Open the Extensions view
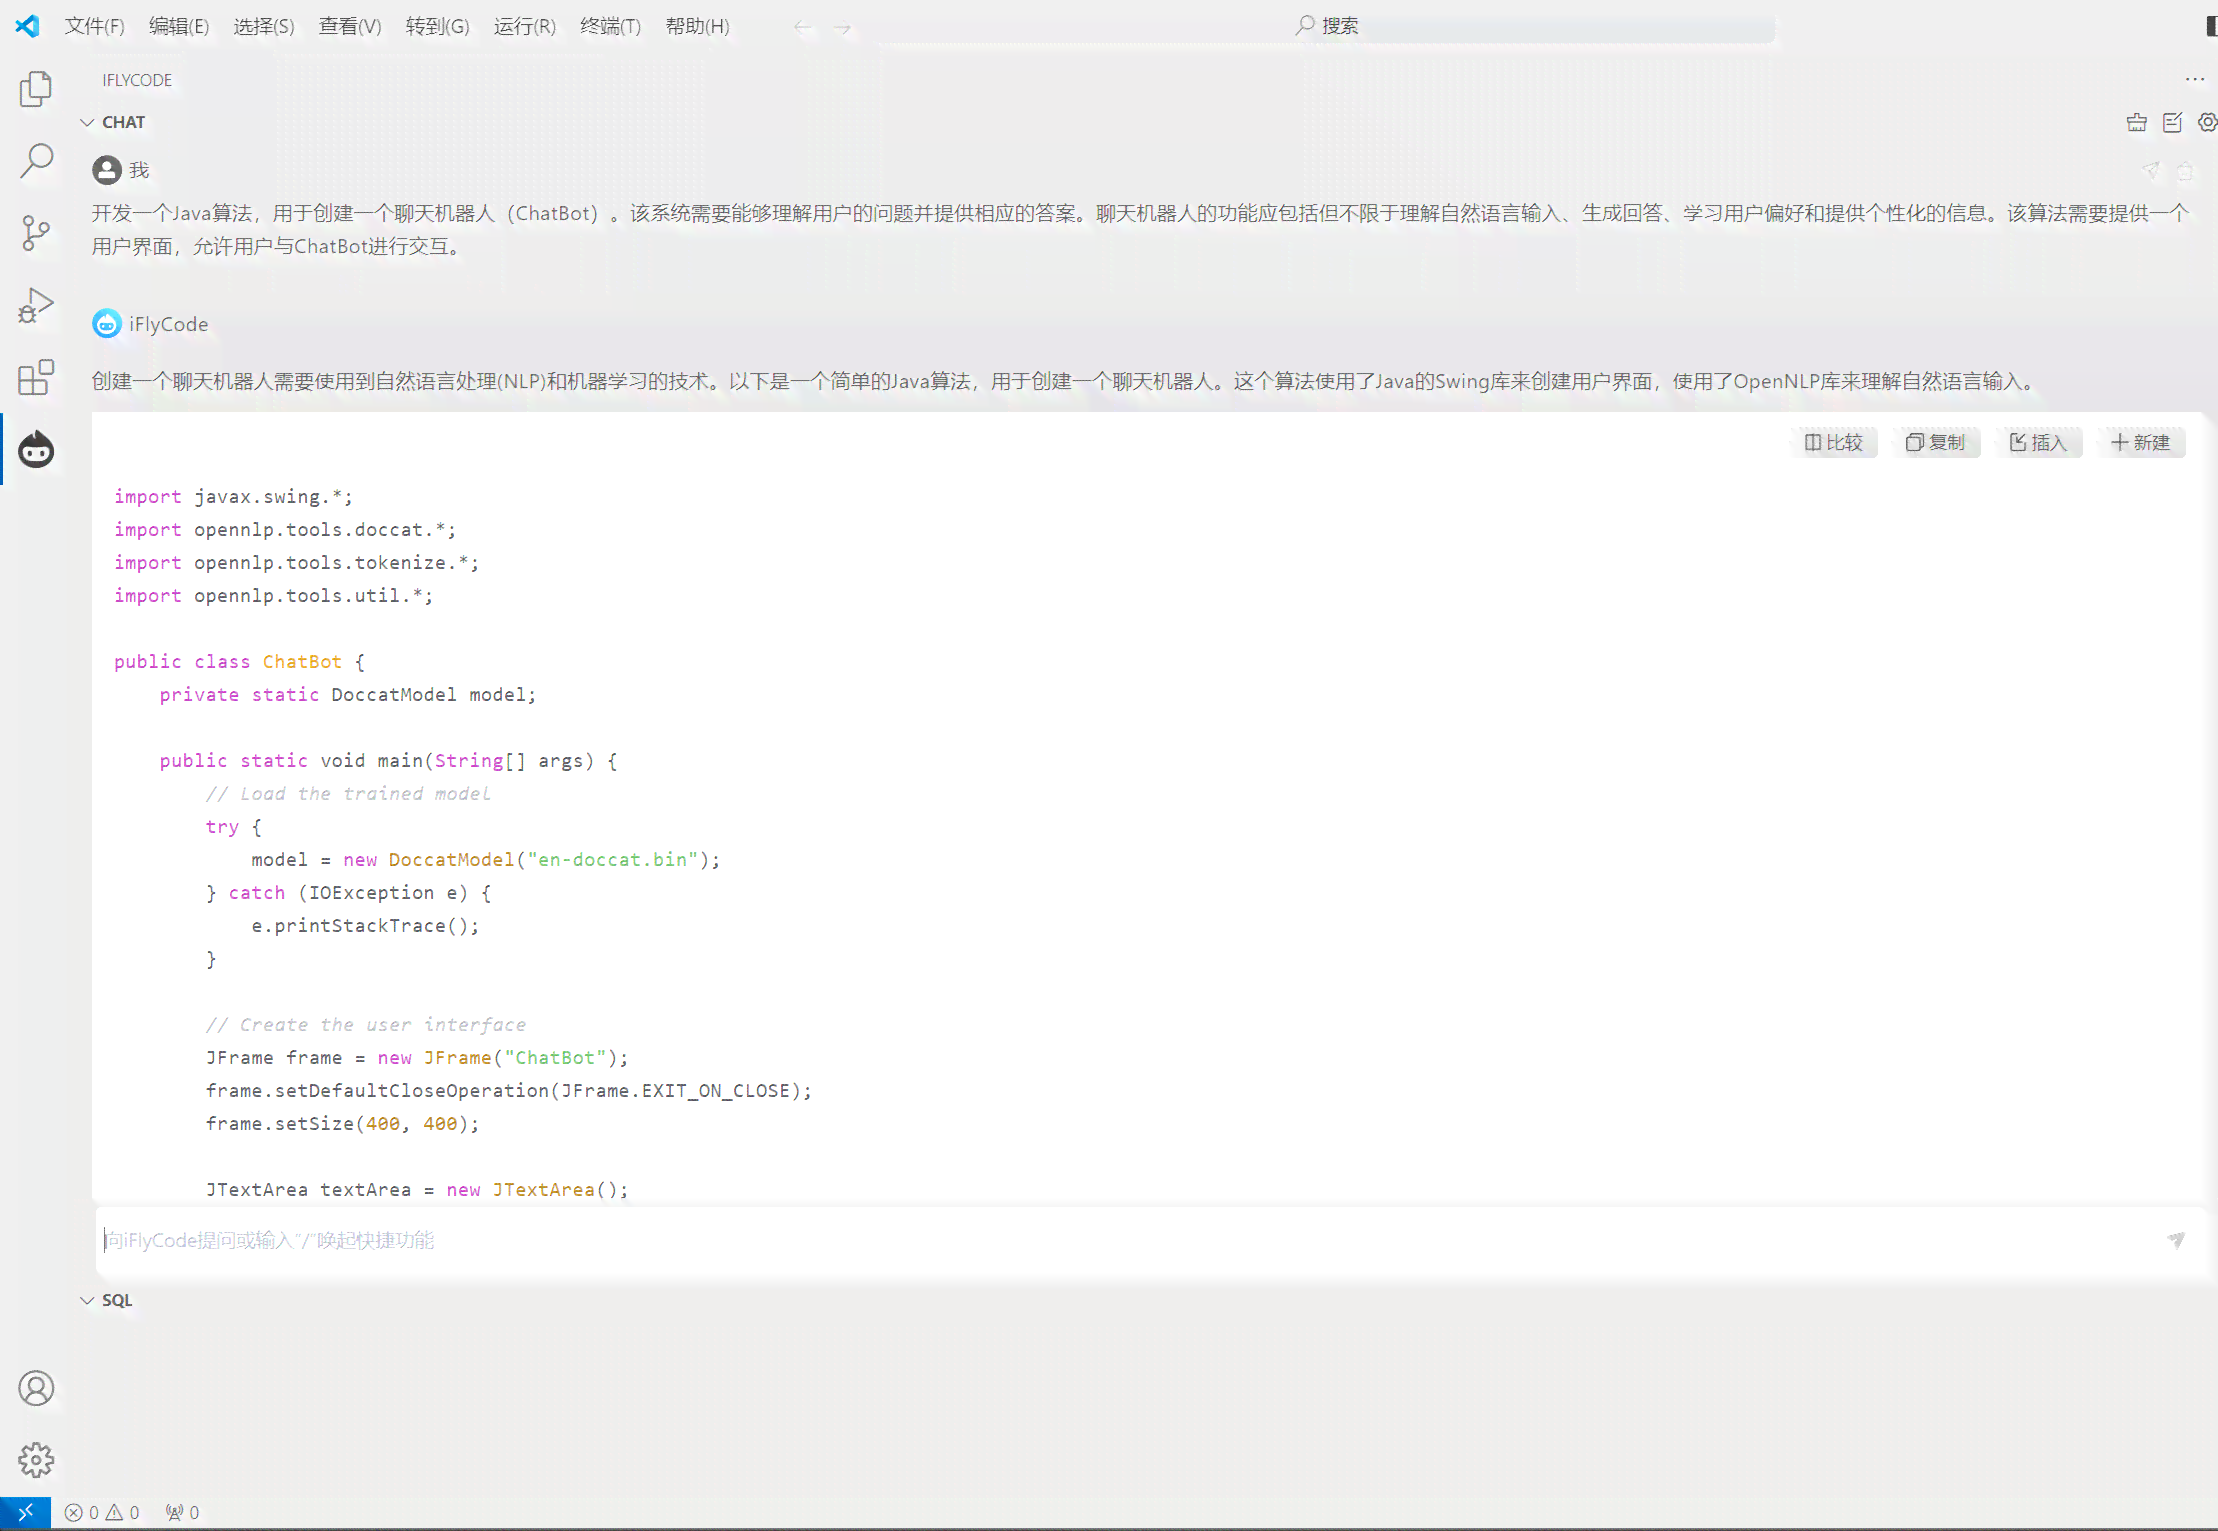2218x1531 pixels. pyautogui.click(x=36, y=377)
